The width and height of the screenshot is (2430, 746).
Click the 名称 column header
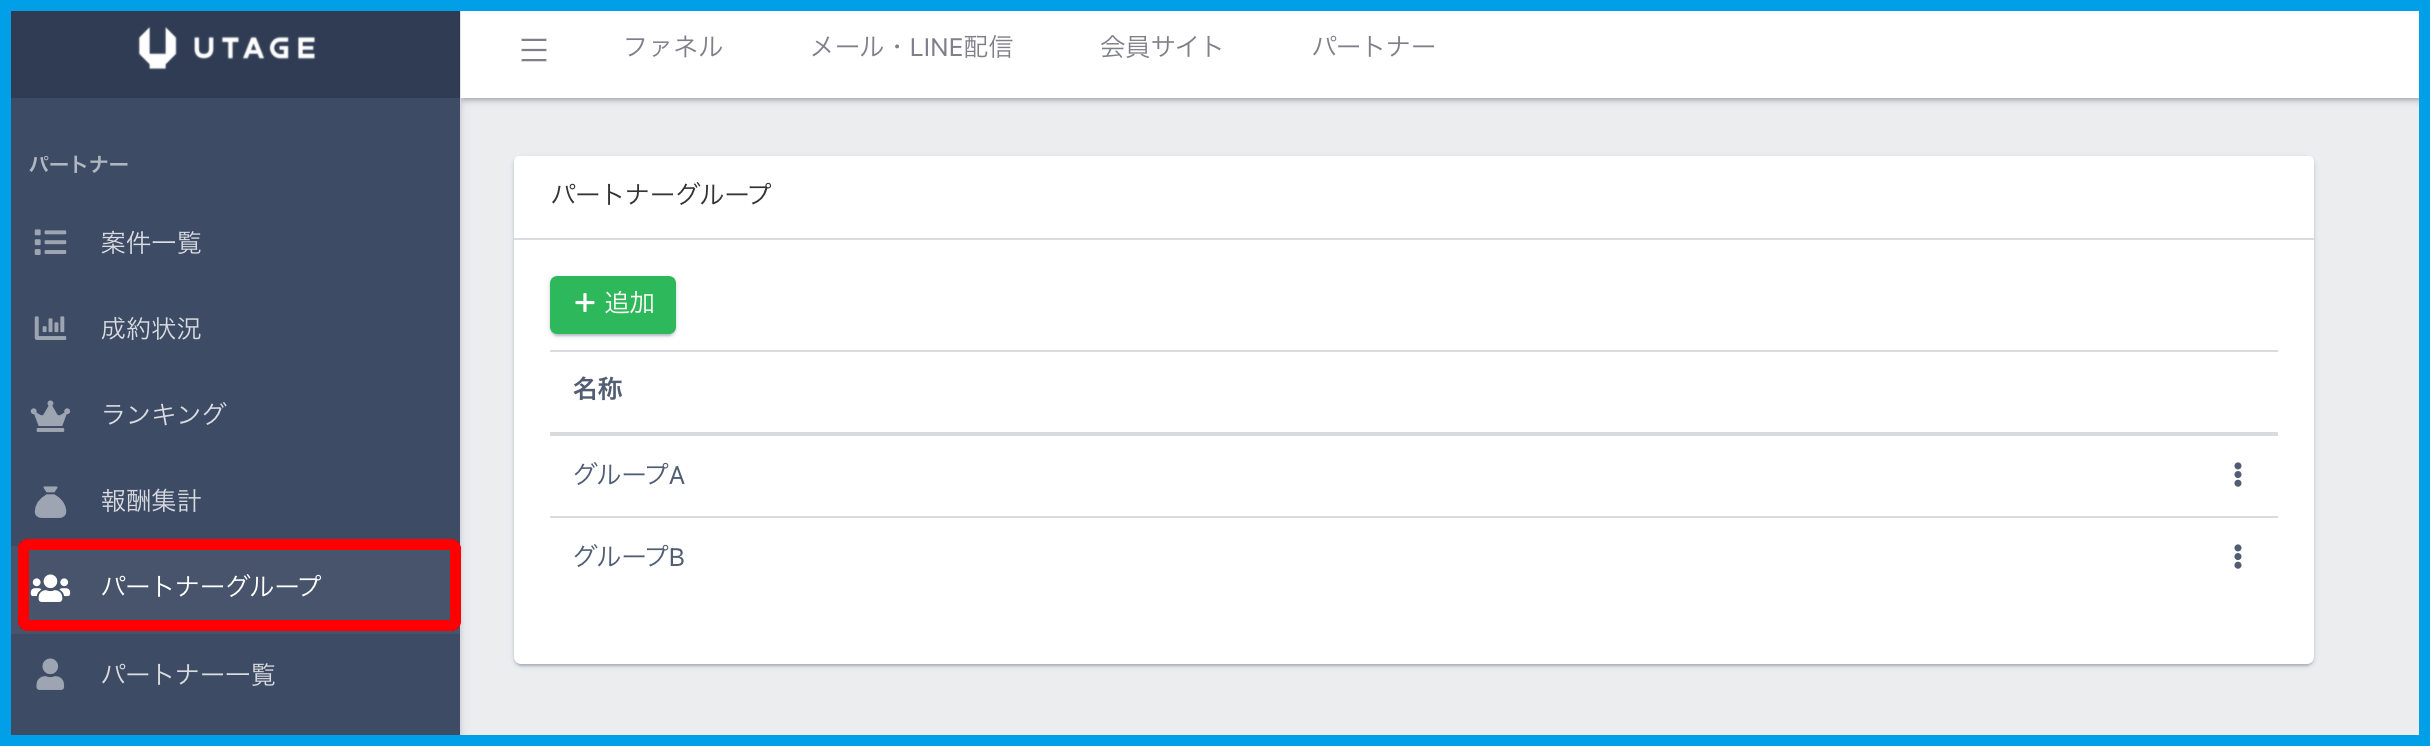point(598,389)
